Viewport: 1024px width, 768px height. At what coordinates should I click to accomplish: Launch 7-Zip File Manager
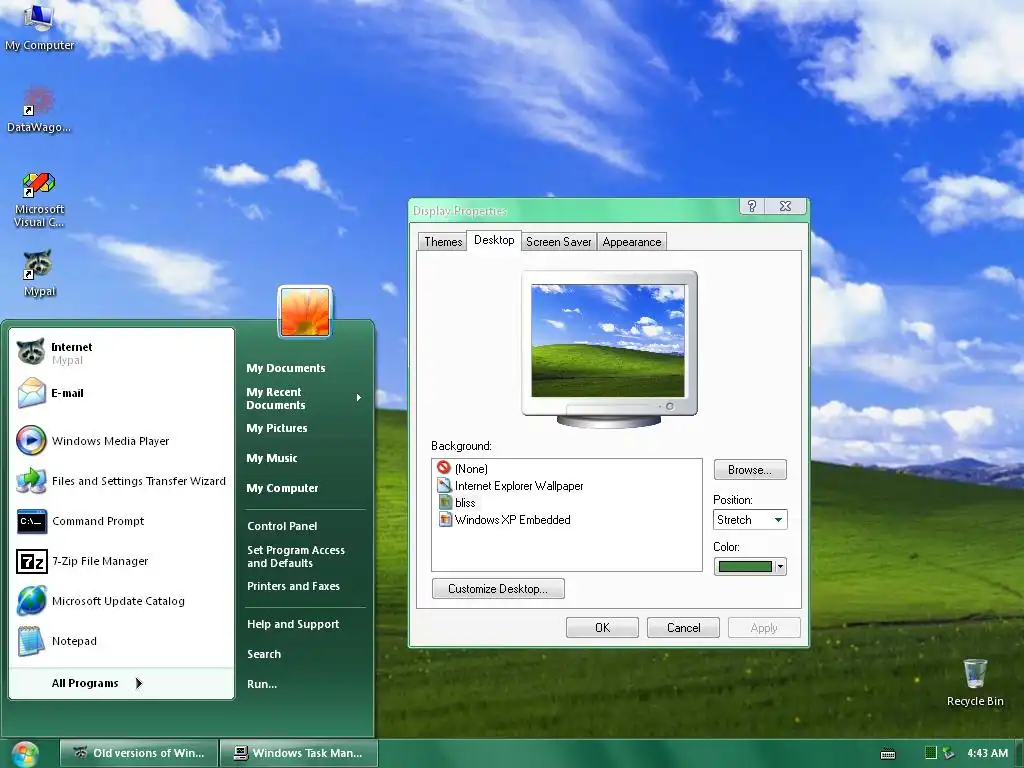point(121,561)
